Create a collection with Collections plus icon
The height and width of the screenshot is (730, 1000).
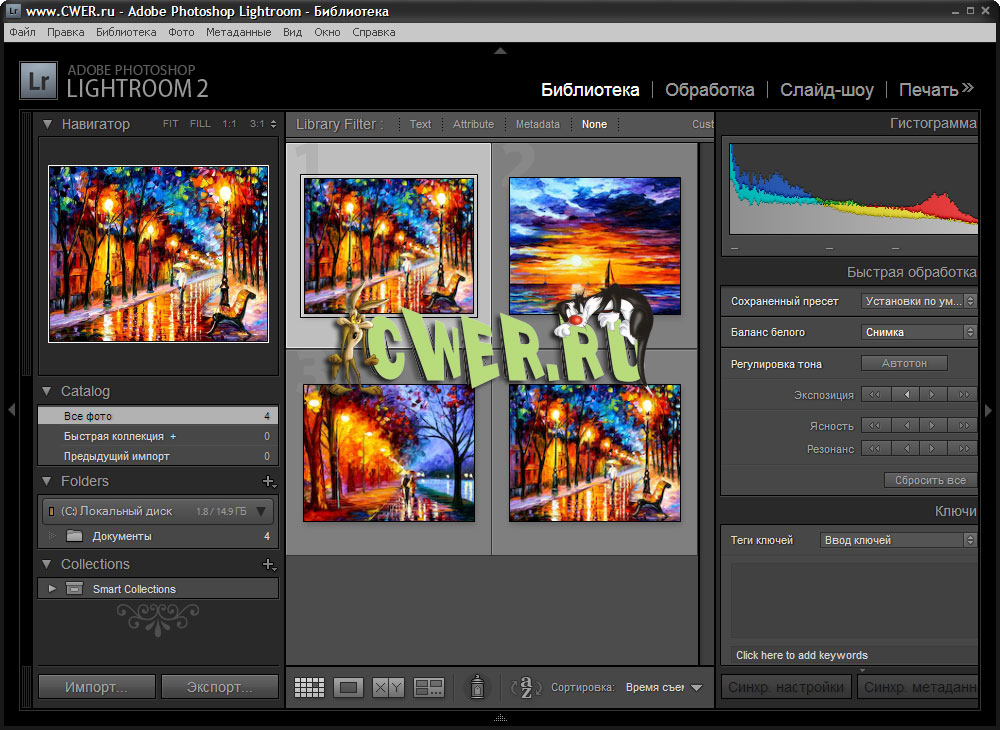267,565
